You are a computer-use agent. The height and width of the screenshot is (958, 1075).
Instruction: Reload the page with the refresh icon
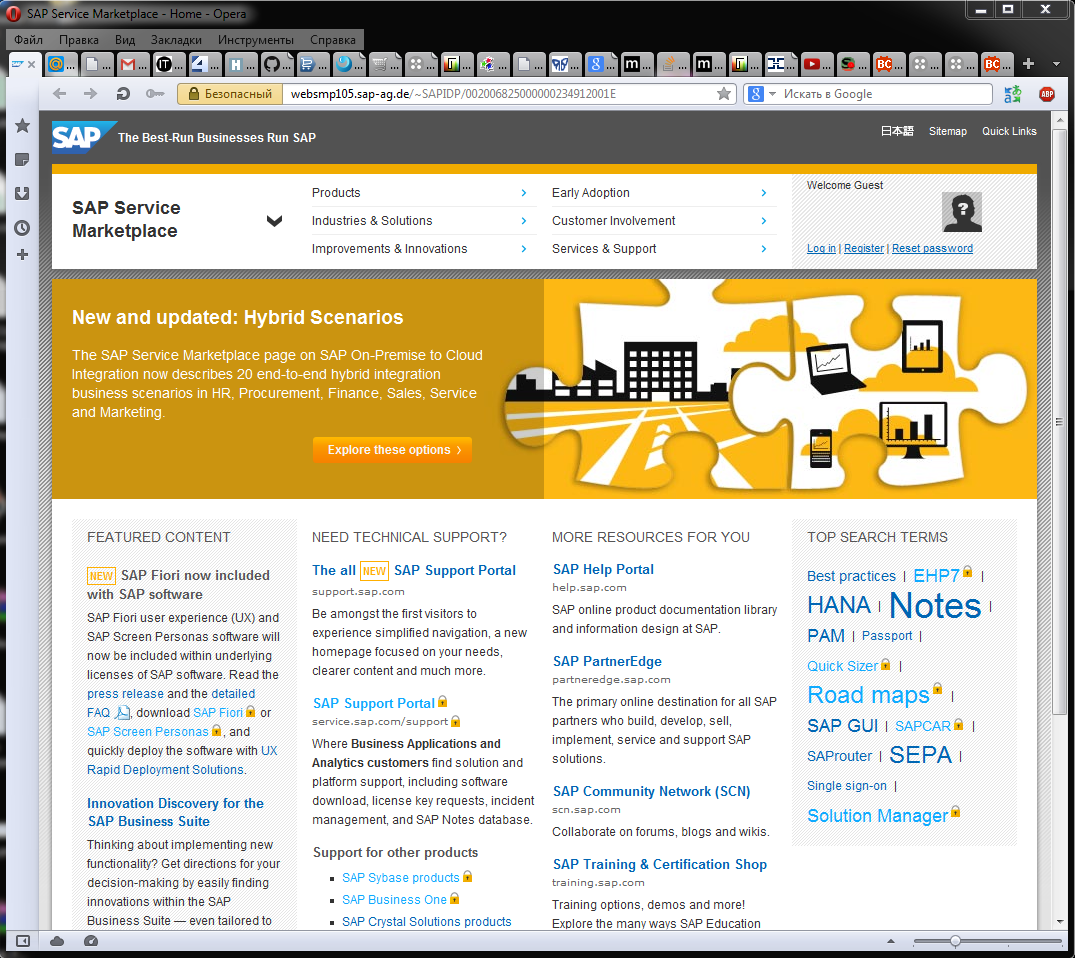point(123,94)
